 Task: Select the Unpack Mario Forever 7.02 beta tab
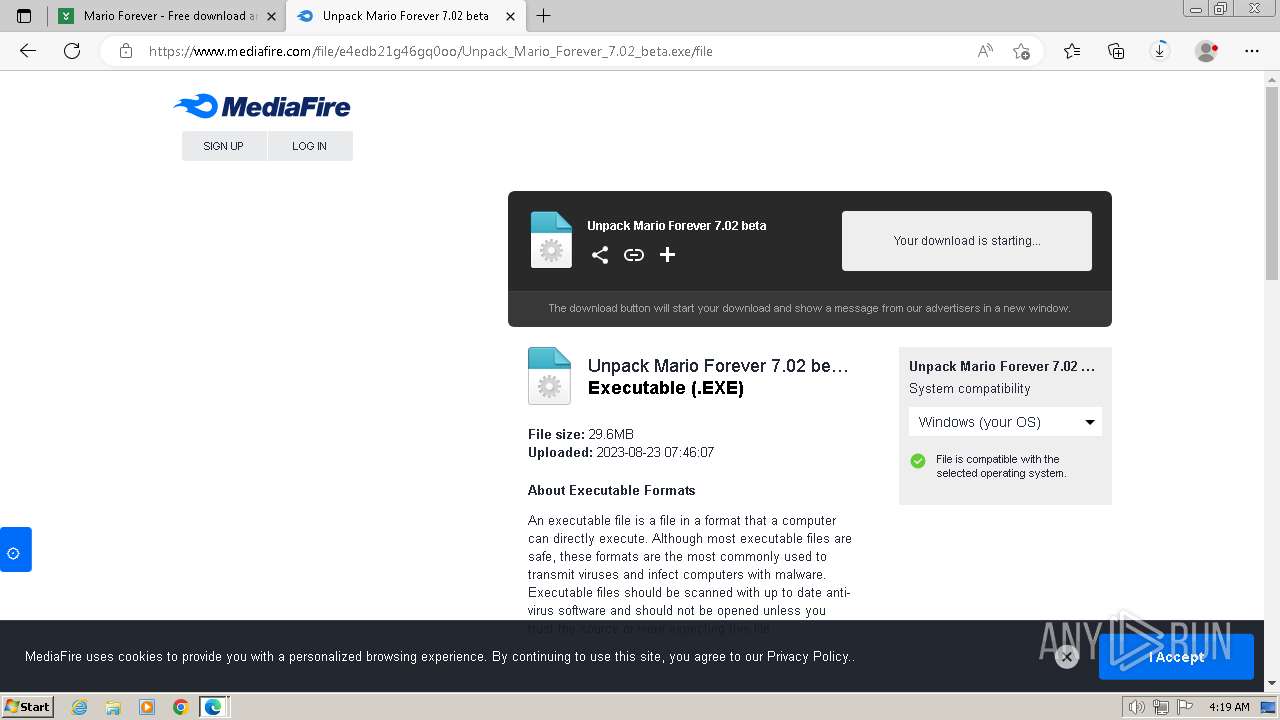point(405,16)
